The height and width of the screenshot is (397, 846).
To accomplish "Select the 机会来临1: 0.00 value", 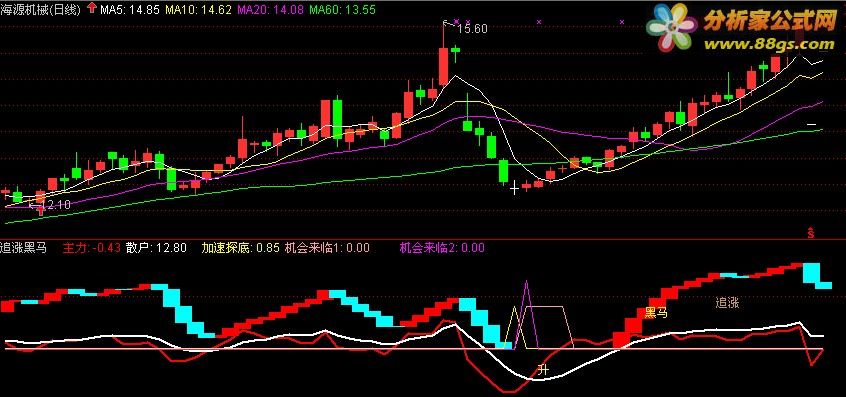I will [328, 248].
